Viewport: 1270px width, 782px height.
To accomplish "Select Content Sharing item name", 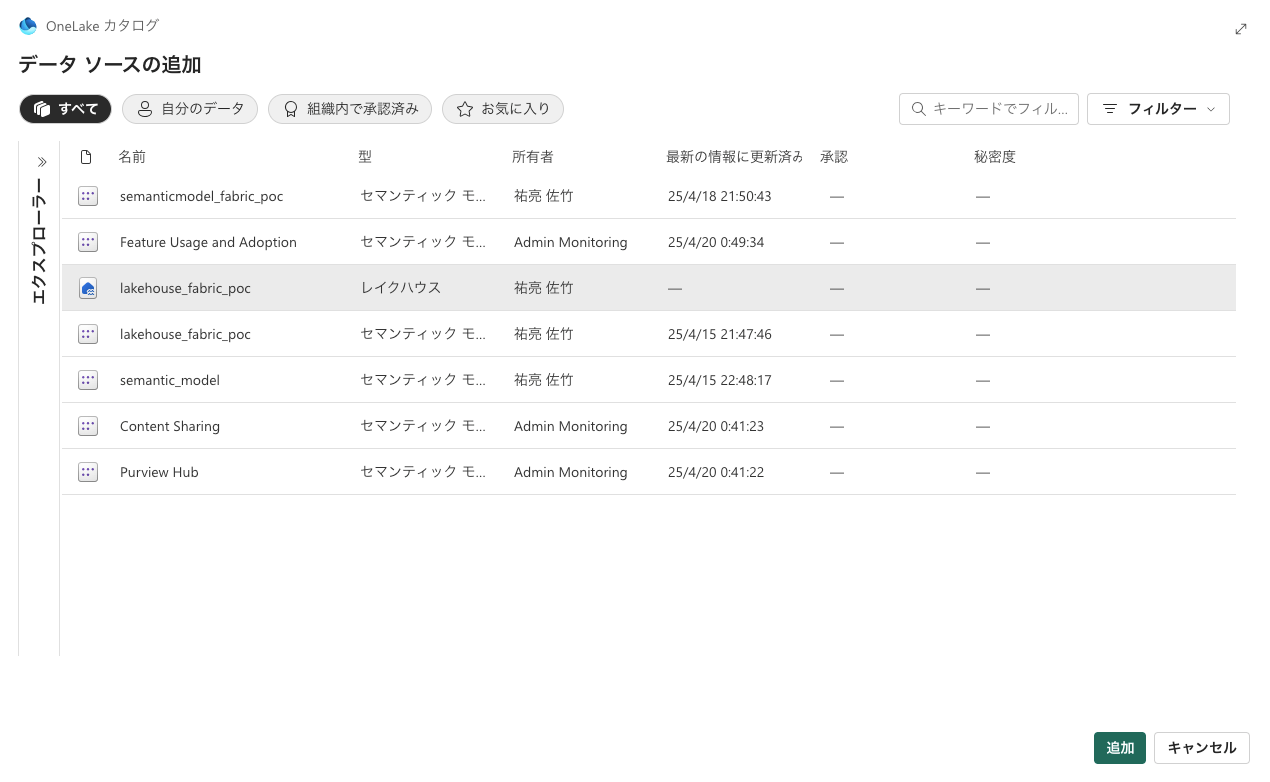I will coord(170,426).
